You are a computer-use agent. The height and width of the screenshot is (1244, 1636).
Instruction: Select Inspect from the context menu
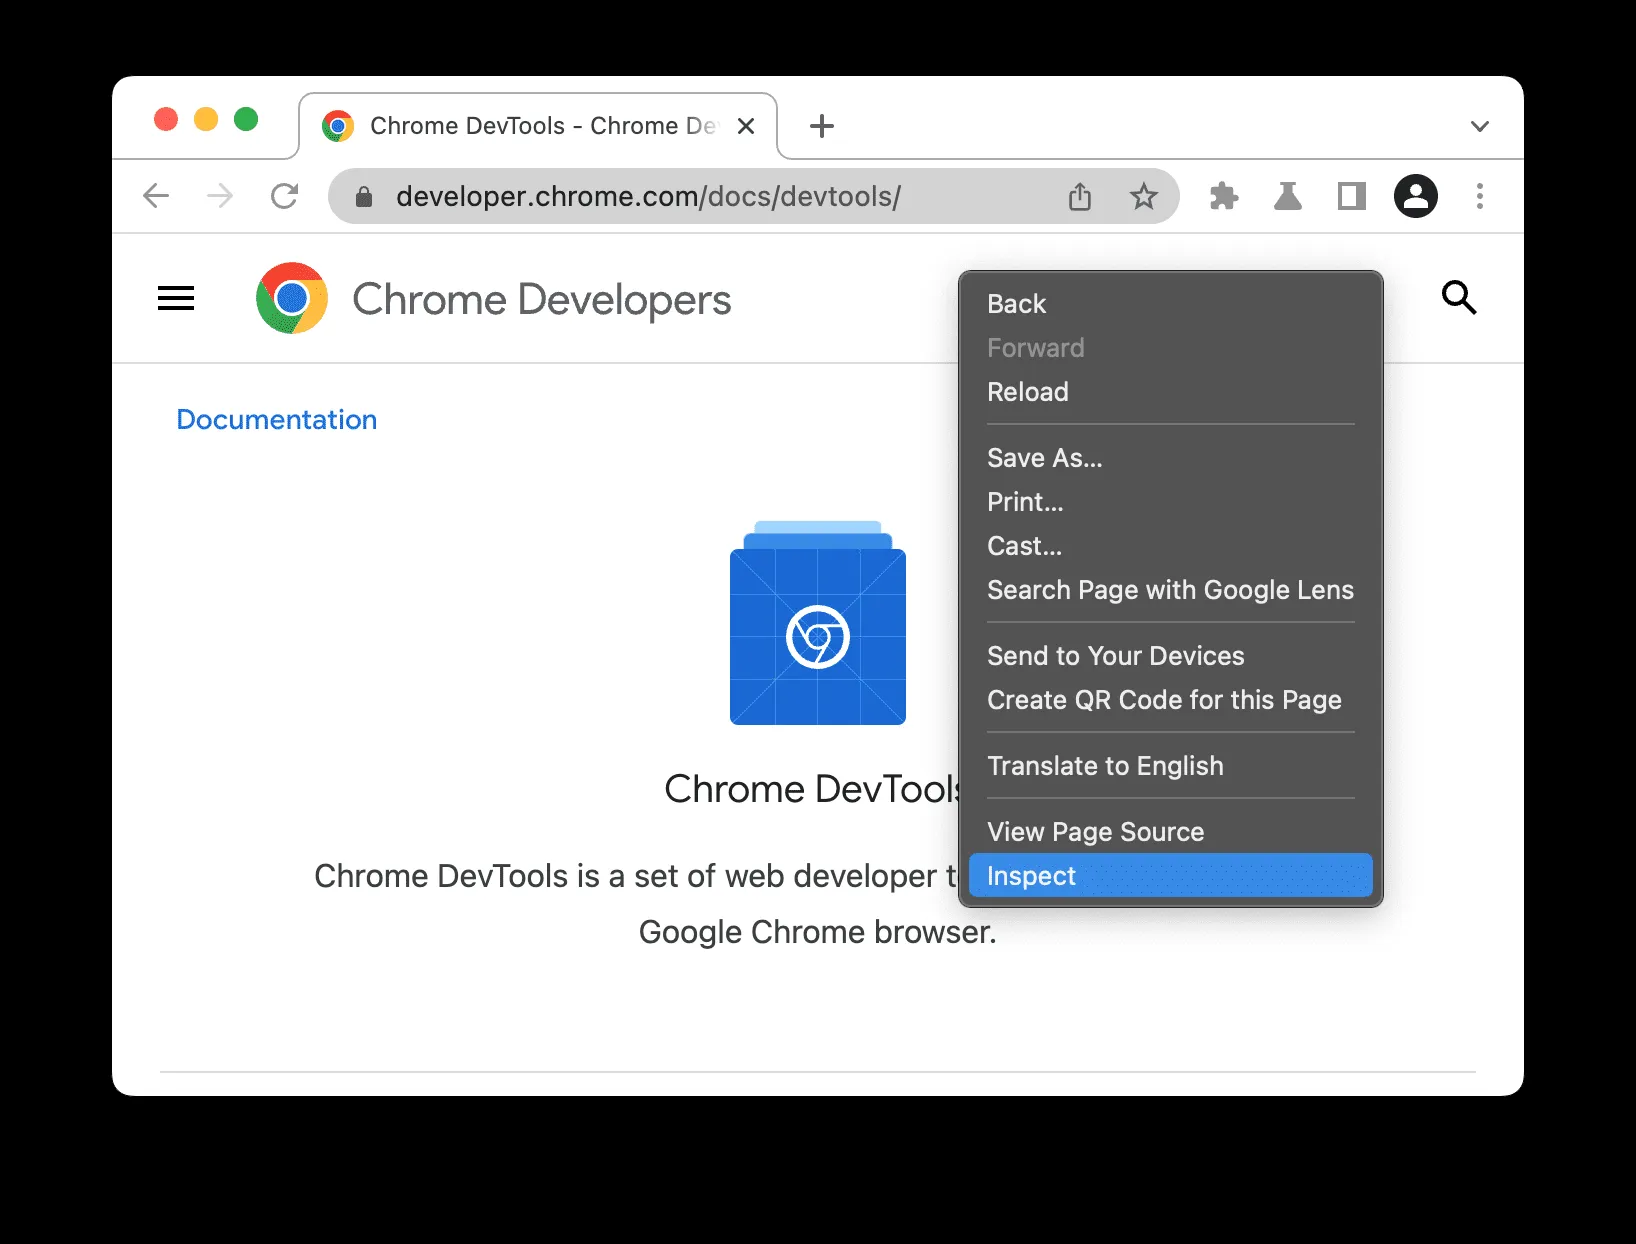[1030, 875]
